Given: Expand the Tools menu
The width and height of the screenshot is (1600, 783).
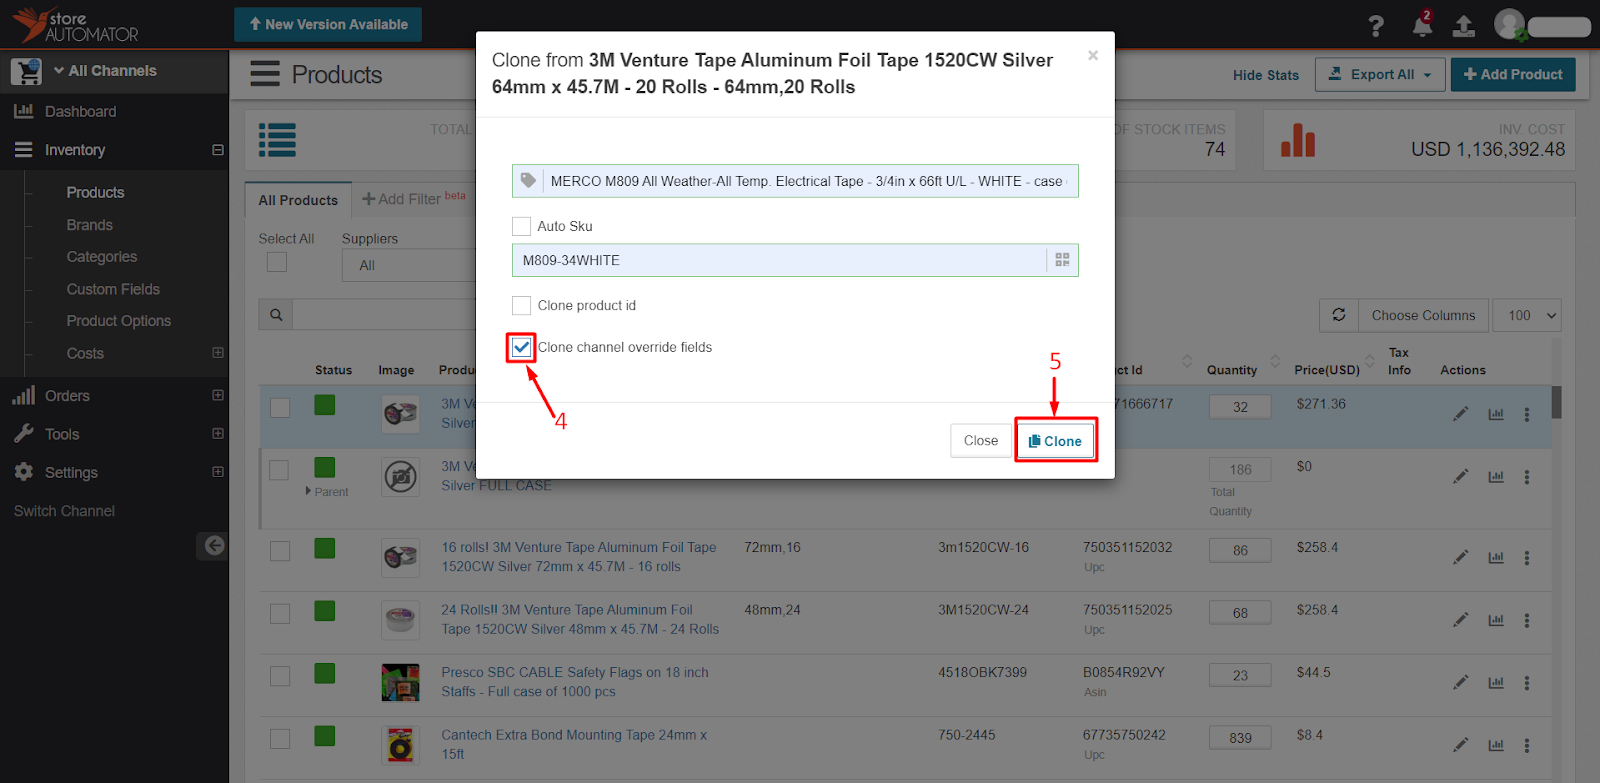Looking at the screenshot, I should pyautogui.click(x=218, y=433).
